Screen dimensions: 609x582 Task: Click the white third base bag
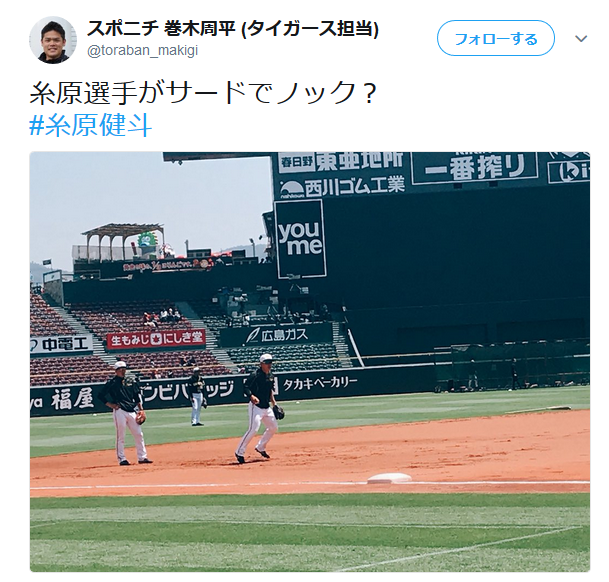point(389,478)
